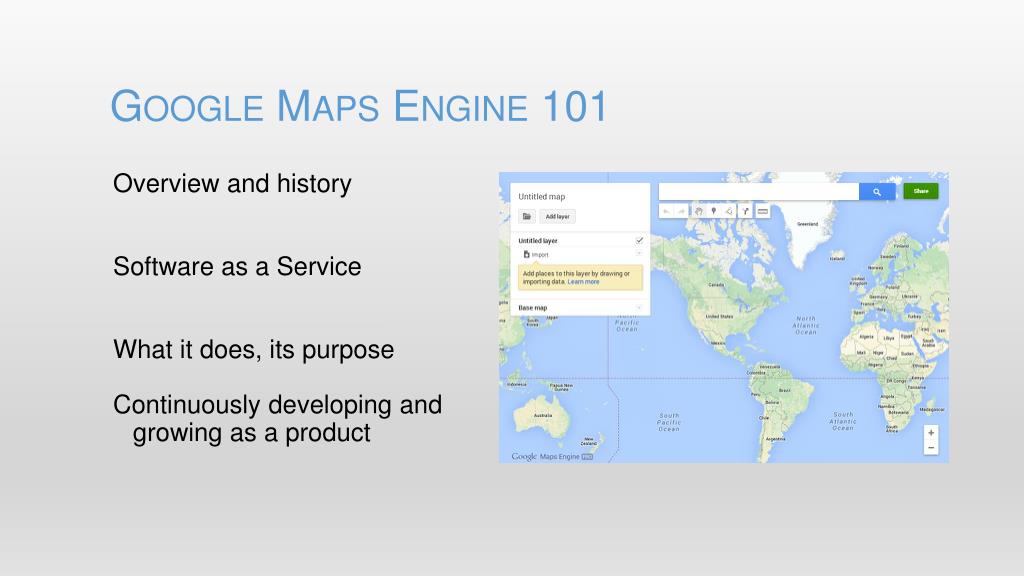The width and height of the screenshot is (1024, 576).
Task: Click the Google Maps Engine logo
Action: coord(551,456)
